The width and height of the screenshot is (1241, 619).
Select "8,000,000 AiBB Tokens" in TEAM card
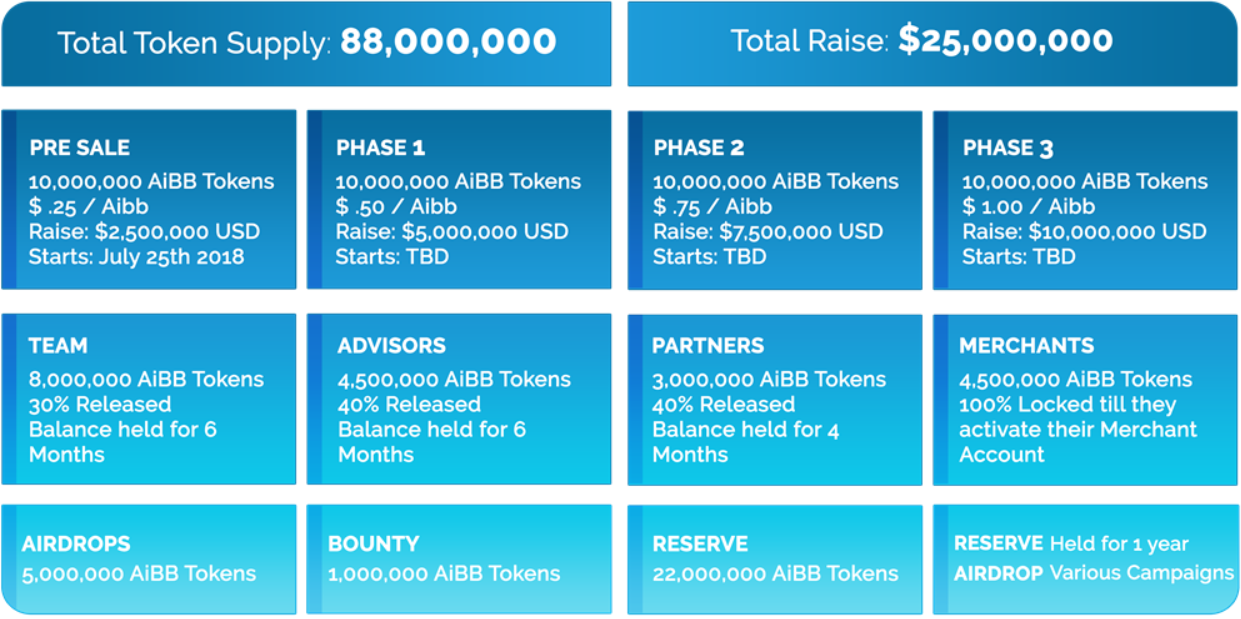(146, 380)
